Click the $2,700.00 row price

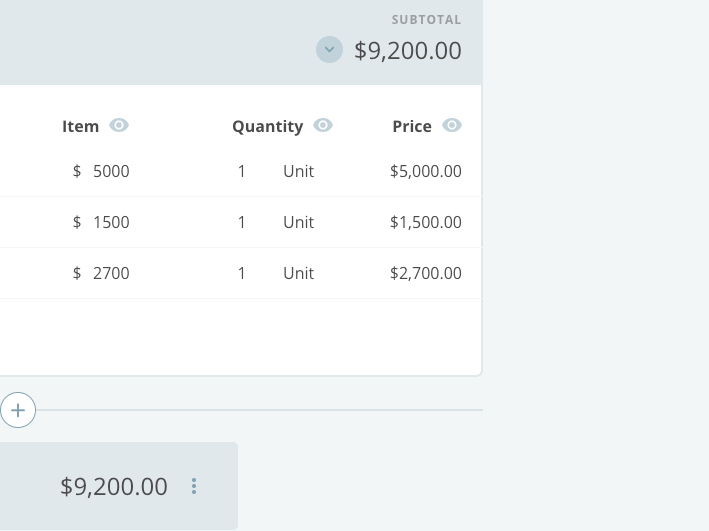[426, 273]
